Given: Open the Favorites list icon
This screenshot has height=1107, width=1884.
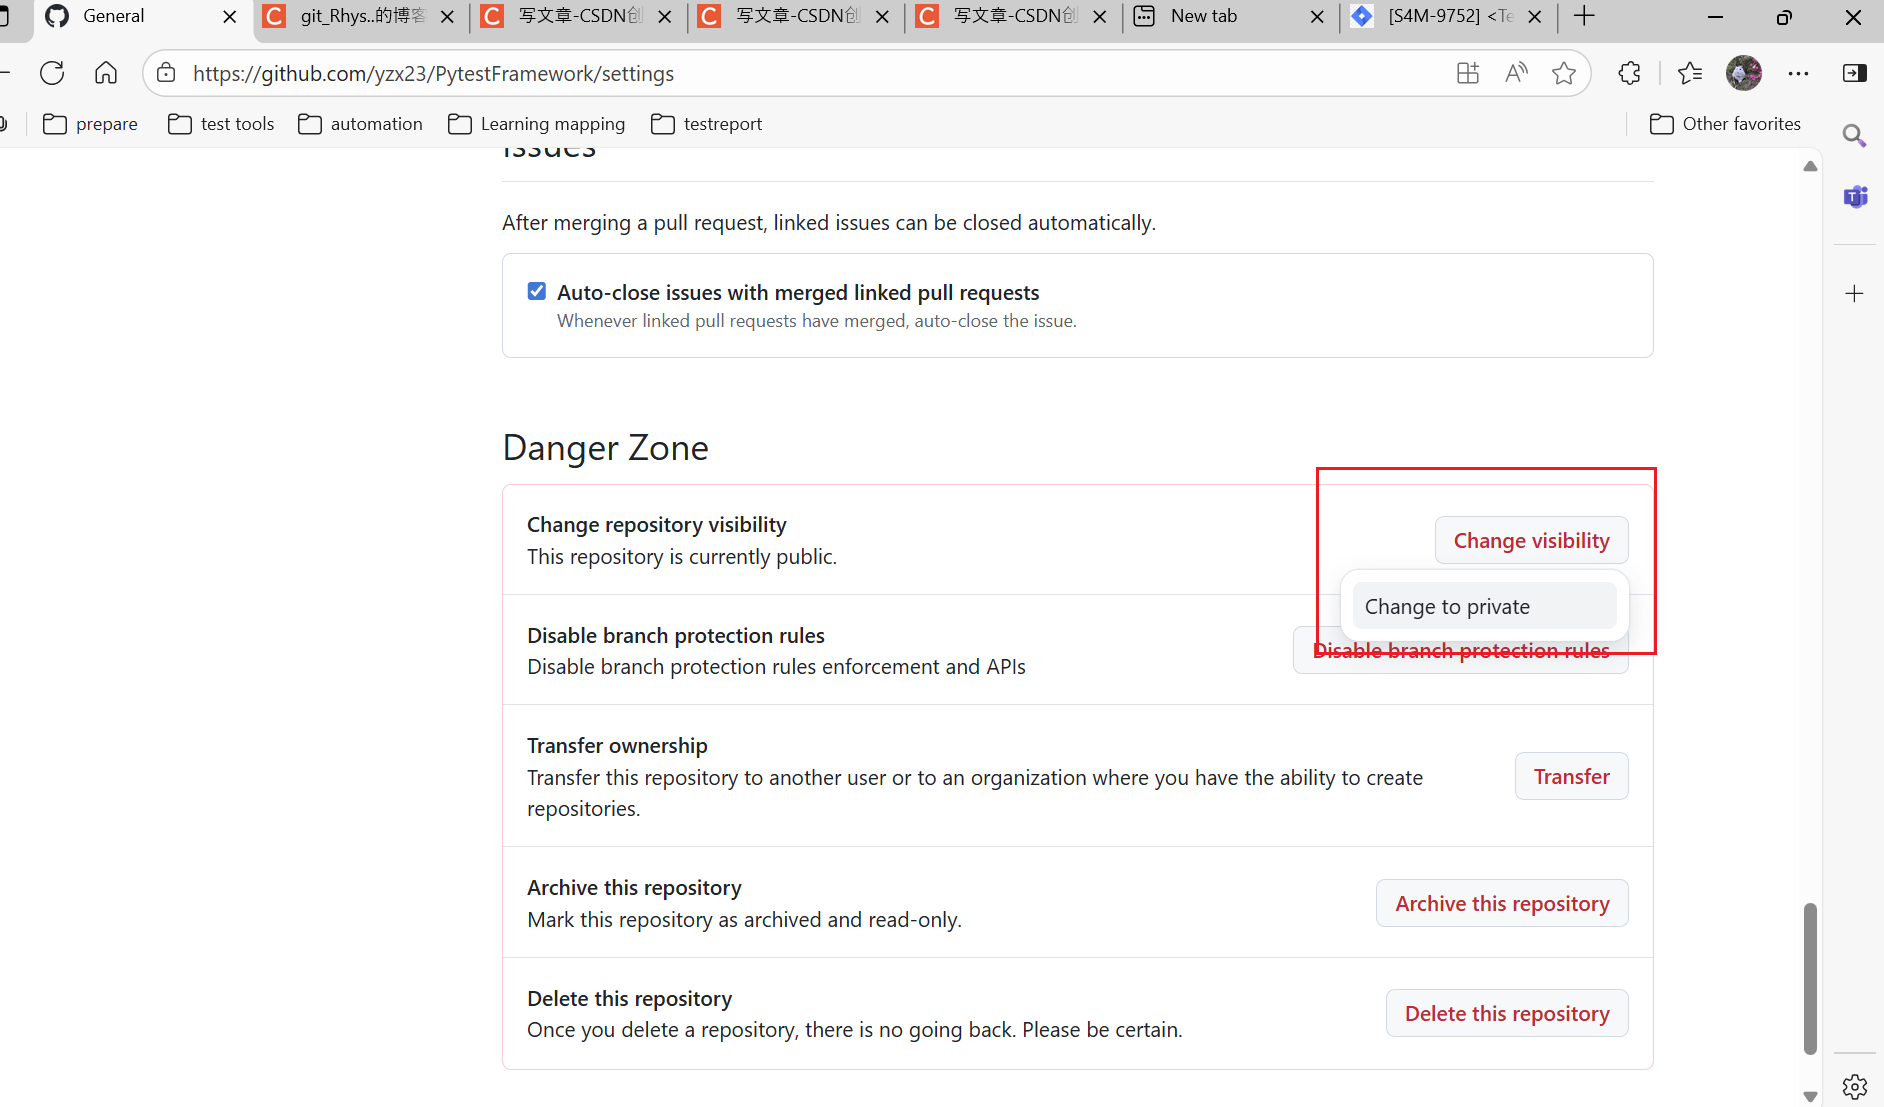Looking at the screenshot, I should coord(1690,73).
